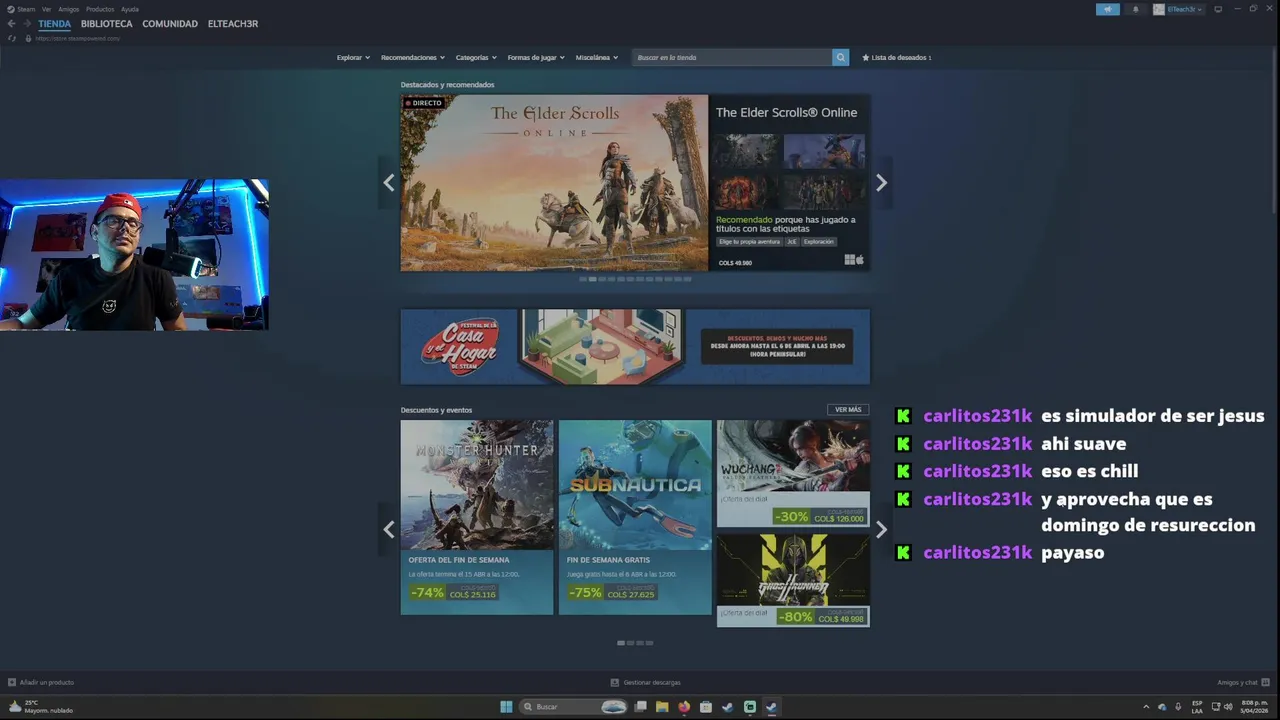Switch to the TIENDA tab

coord(55,24)
